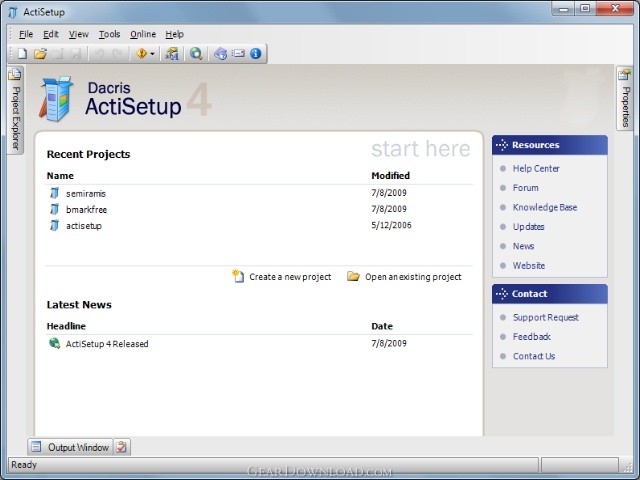The image size is (640, 480).
Task: Open the Help menu
Action: (174, 34)
